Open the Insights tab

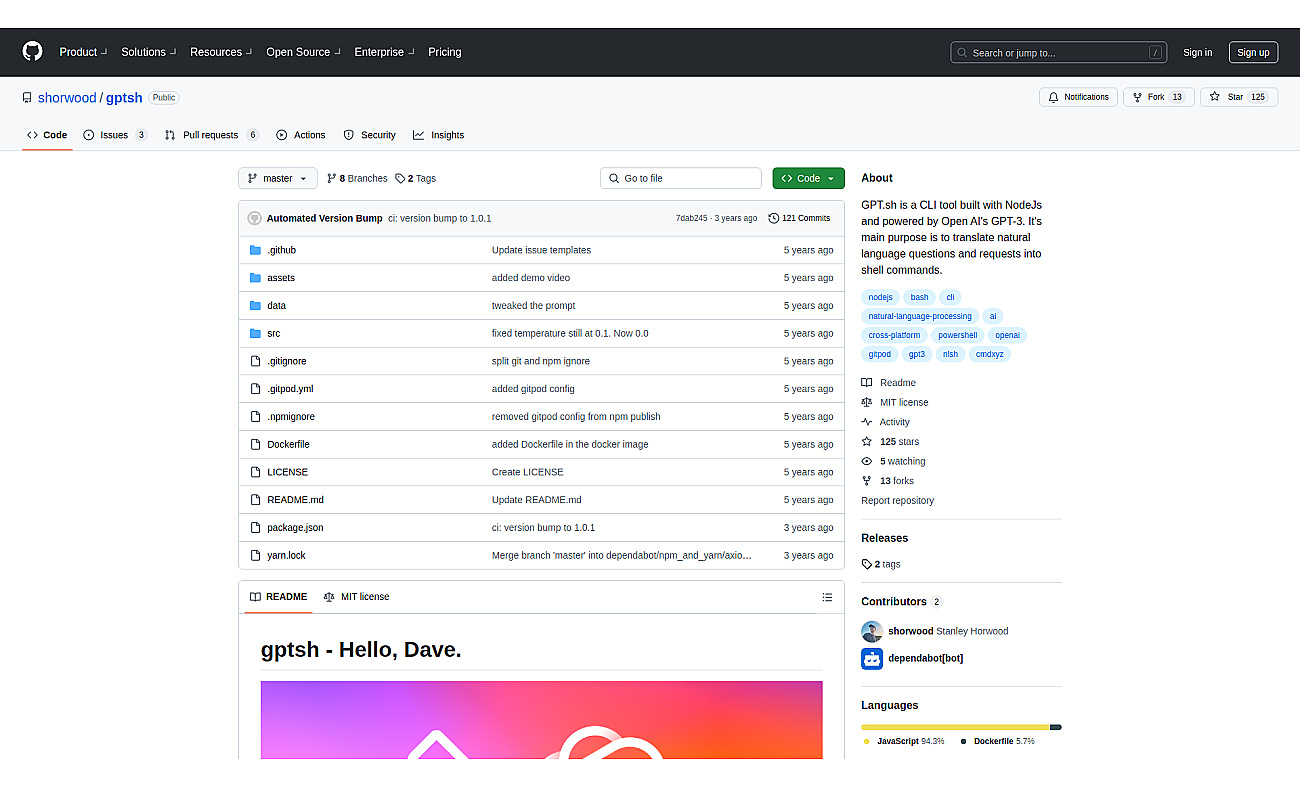[x=439, y=135]
